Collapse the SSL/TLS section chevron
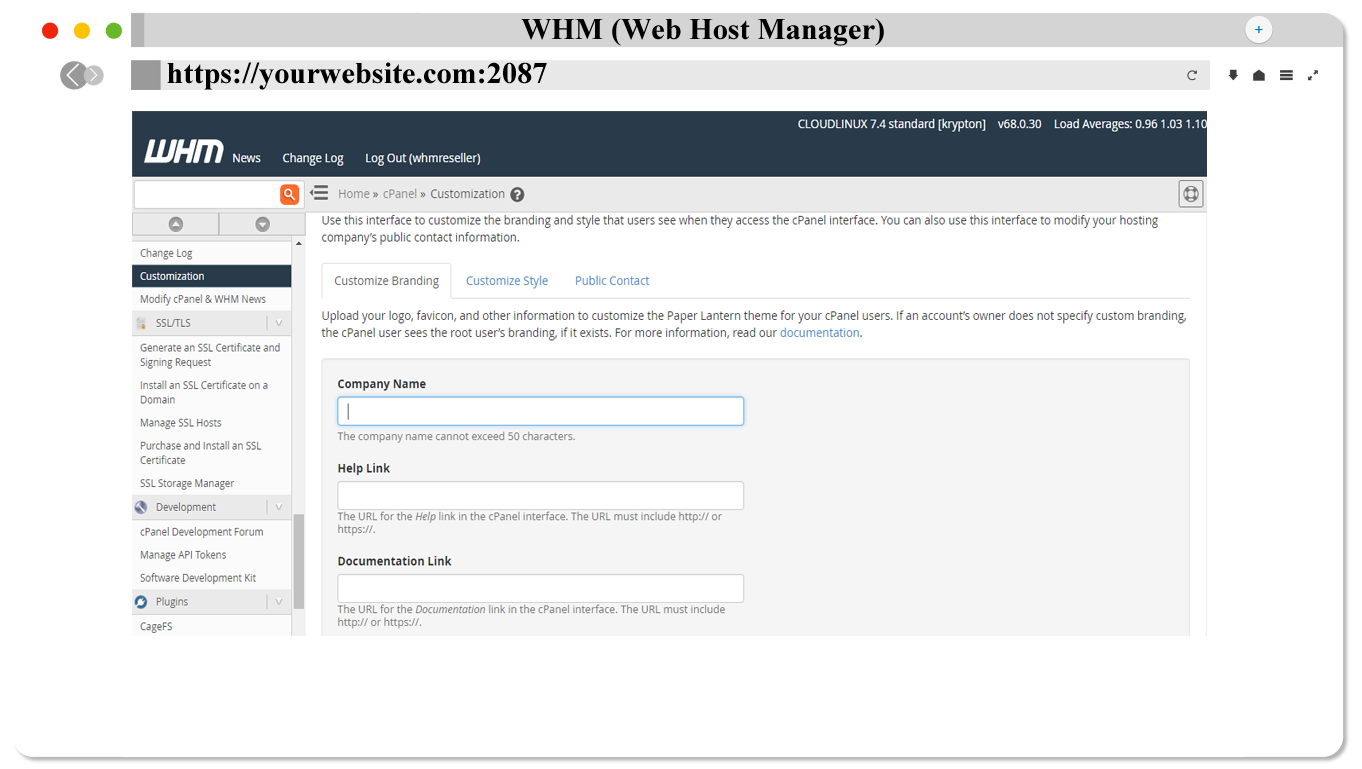The height and width of the screenshot is (769, 1362). coord(279,323)
